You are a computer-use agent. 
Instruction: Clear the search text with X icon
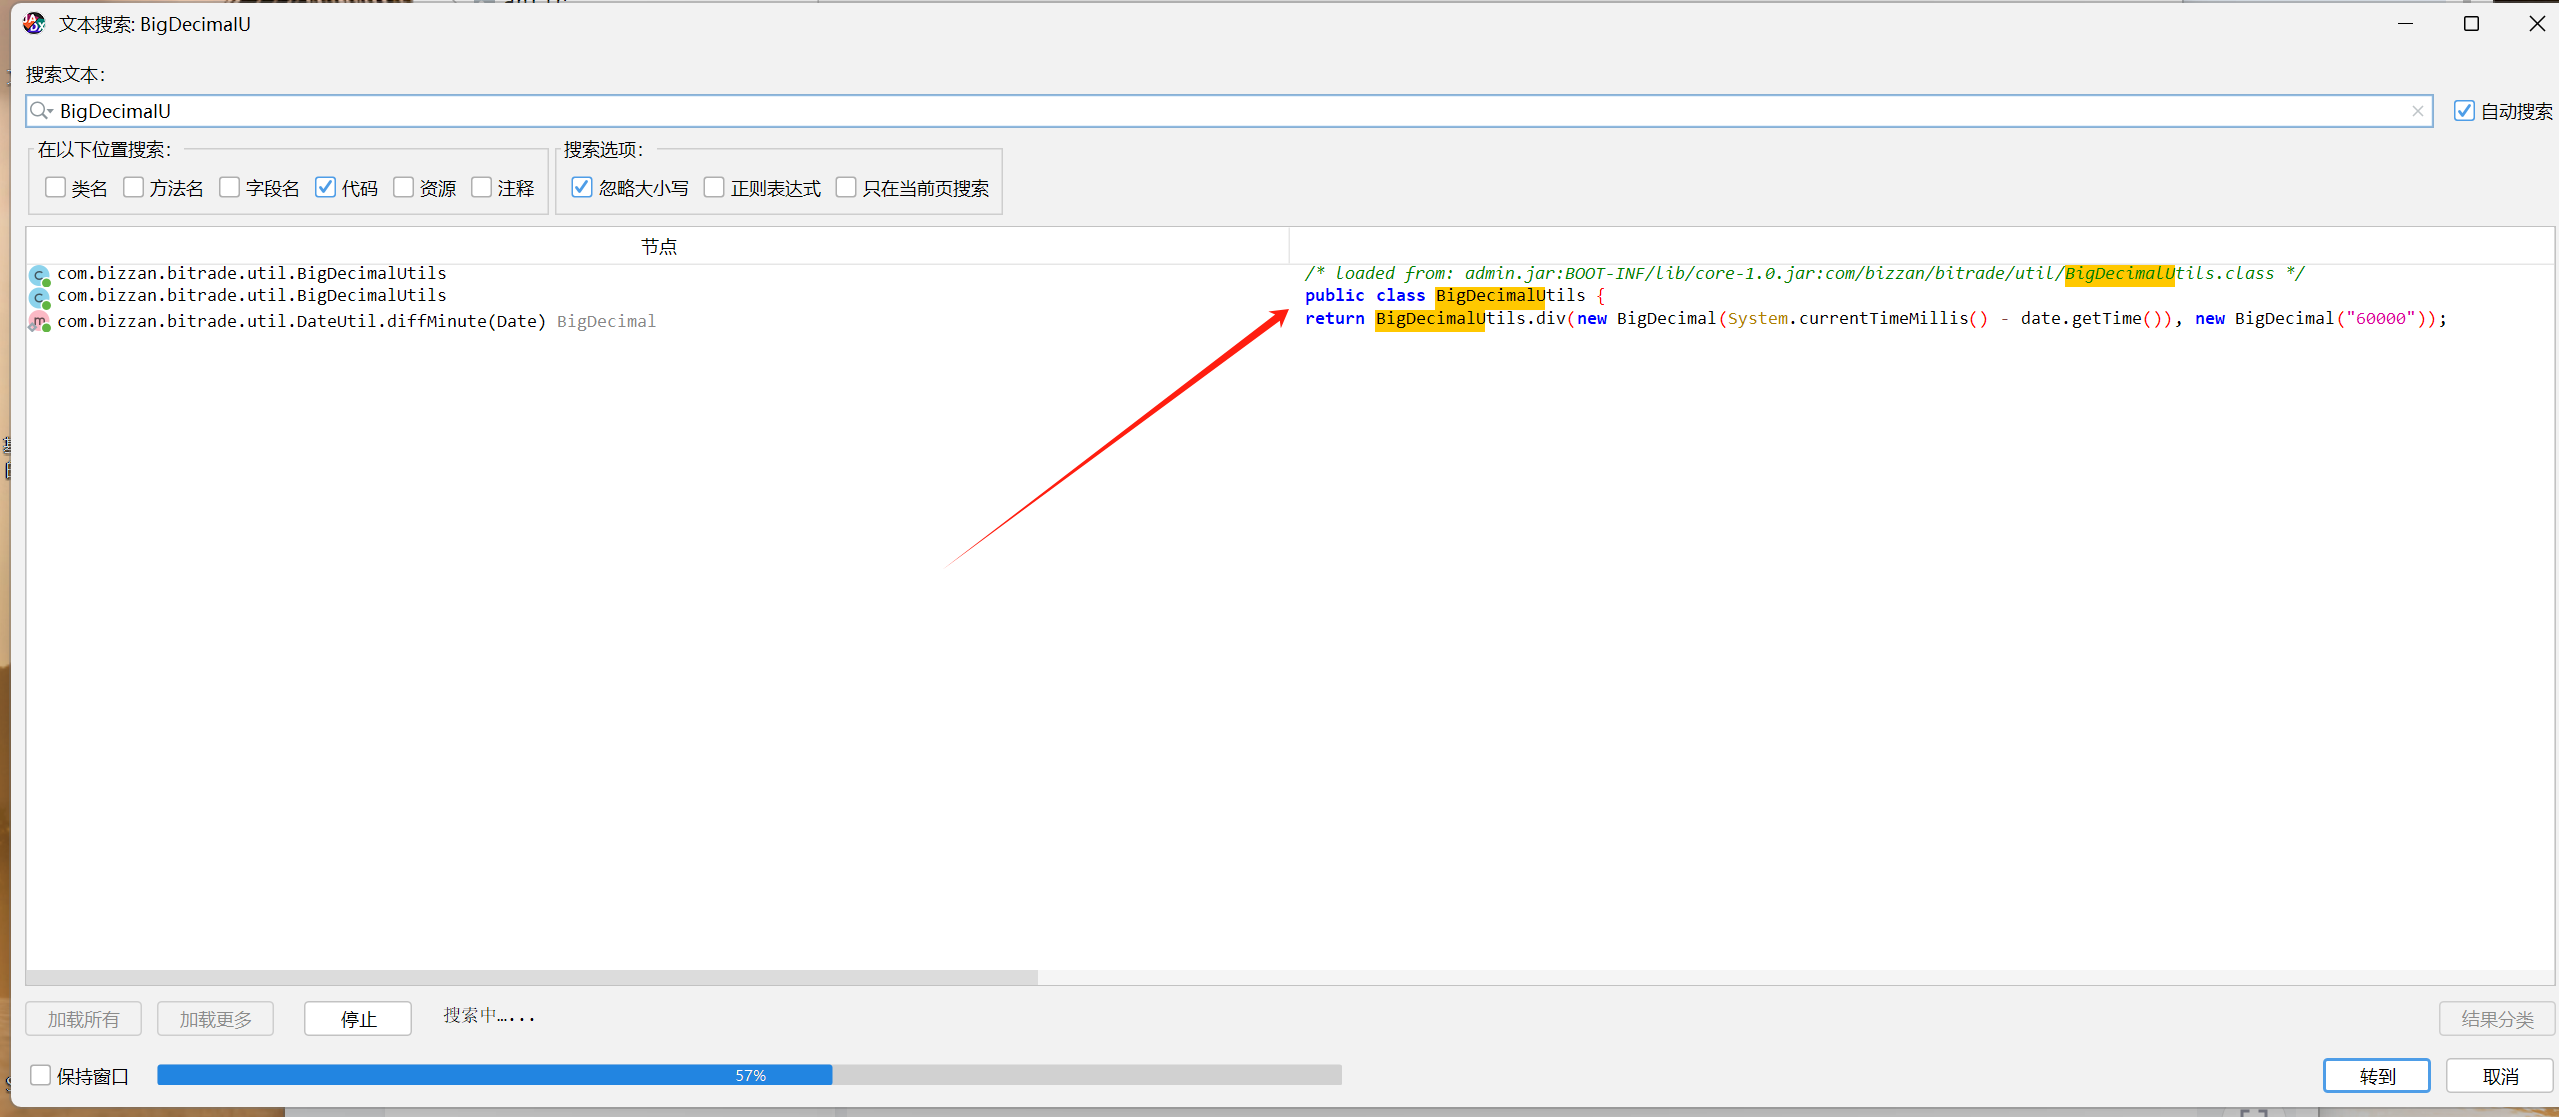click(x=2417, y=111)
